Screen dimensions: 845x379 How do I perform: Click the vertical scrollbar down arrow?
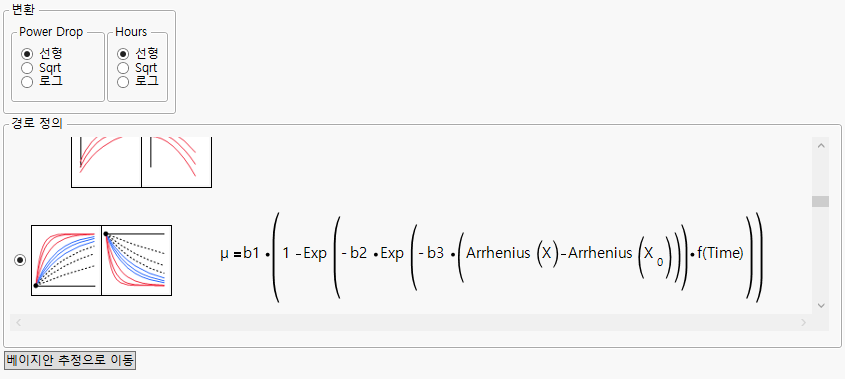(x=821, y=305)
